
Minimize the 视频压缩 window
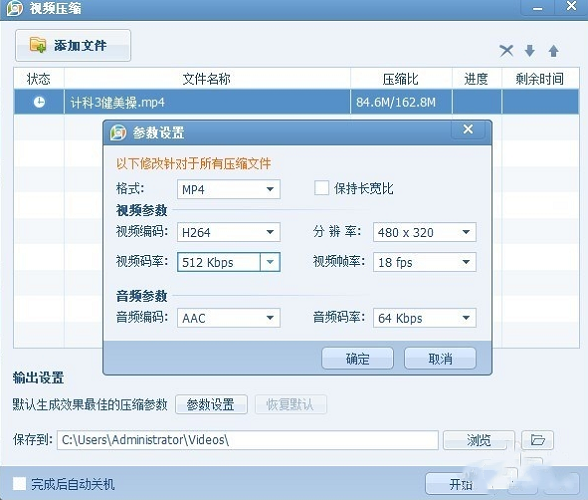click(x=538, y=8)
